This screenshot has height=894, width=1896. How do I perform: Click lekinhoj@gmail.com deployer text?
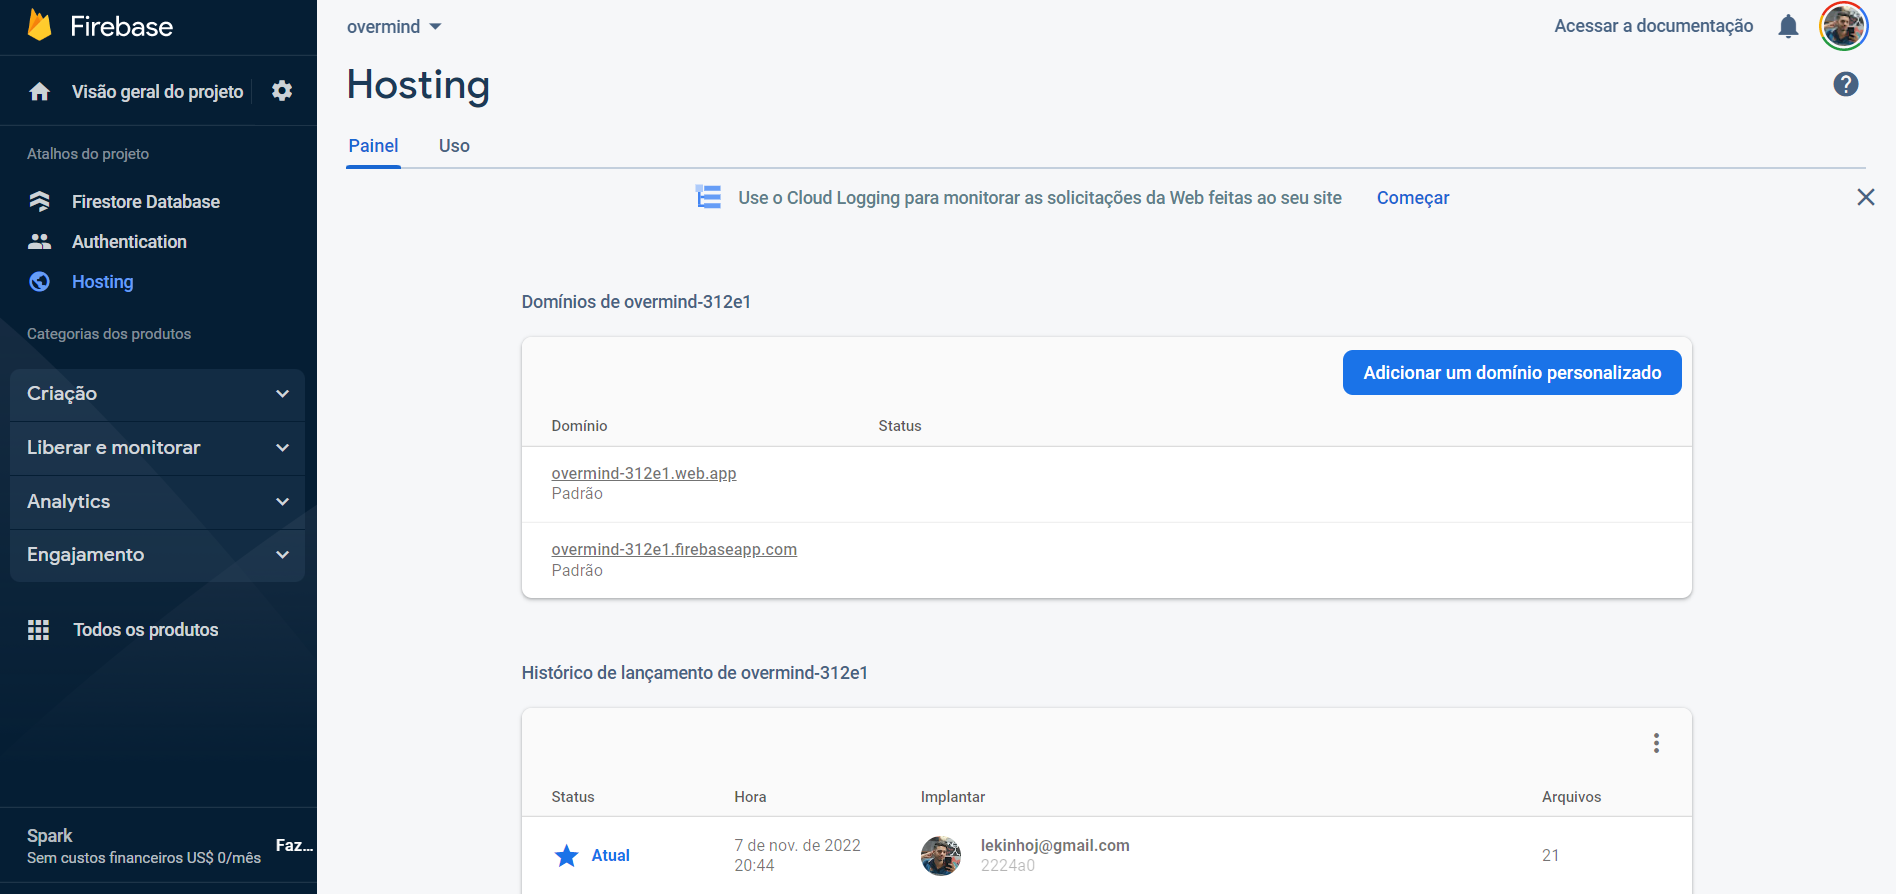coord(1055,845)
